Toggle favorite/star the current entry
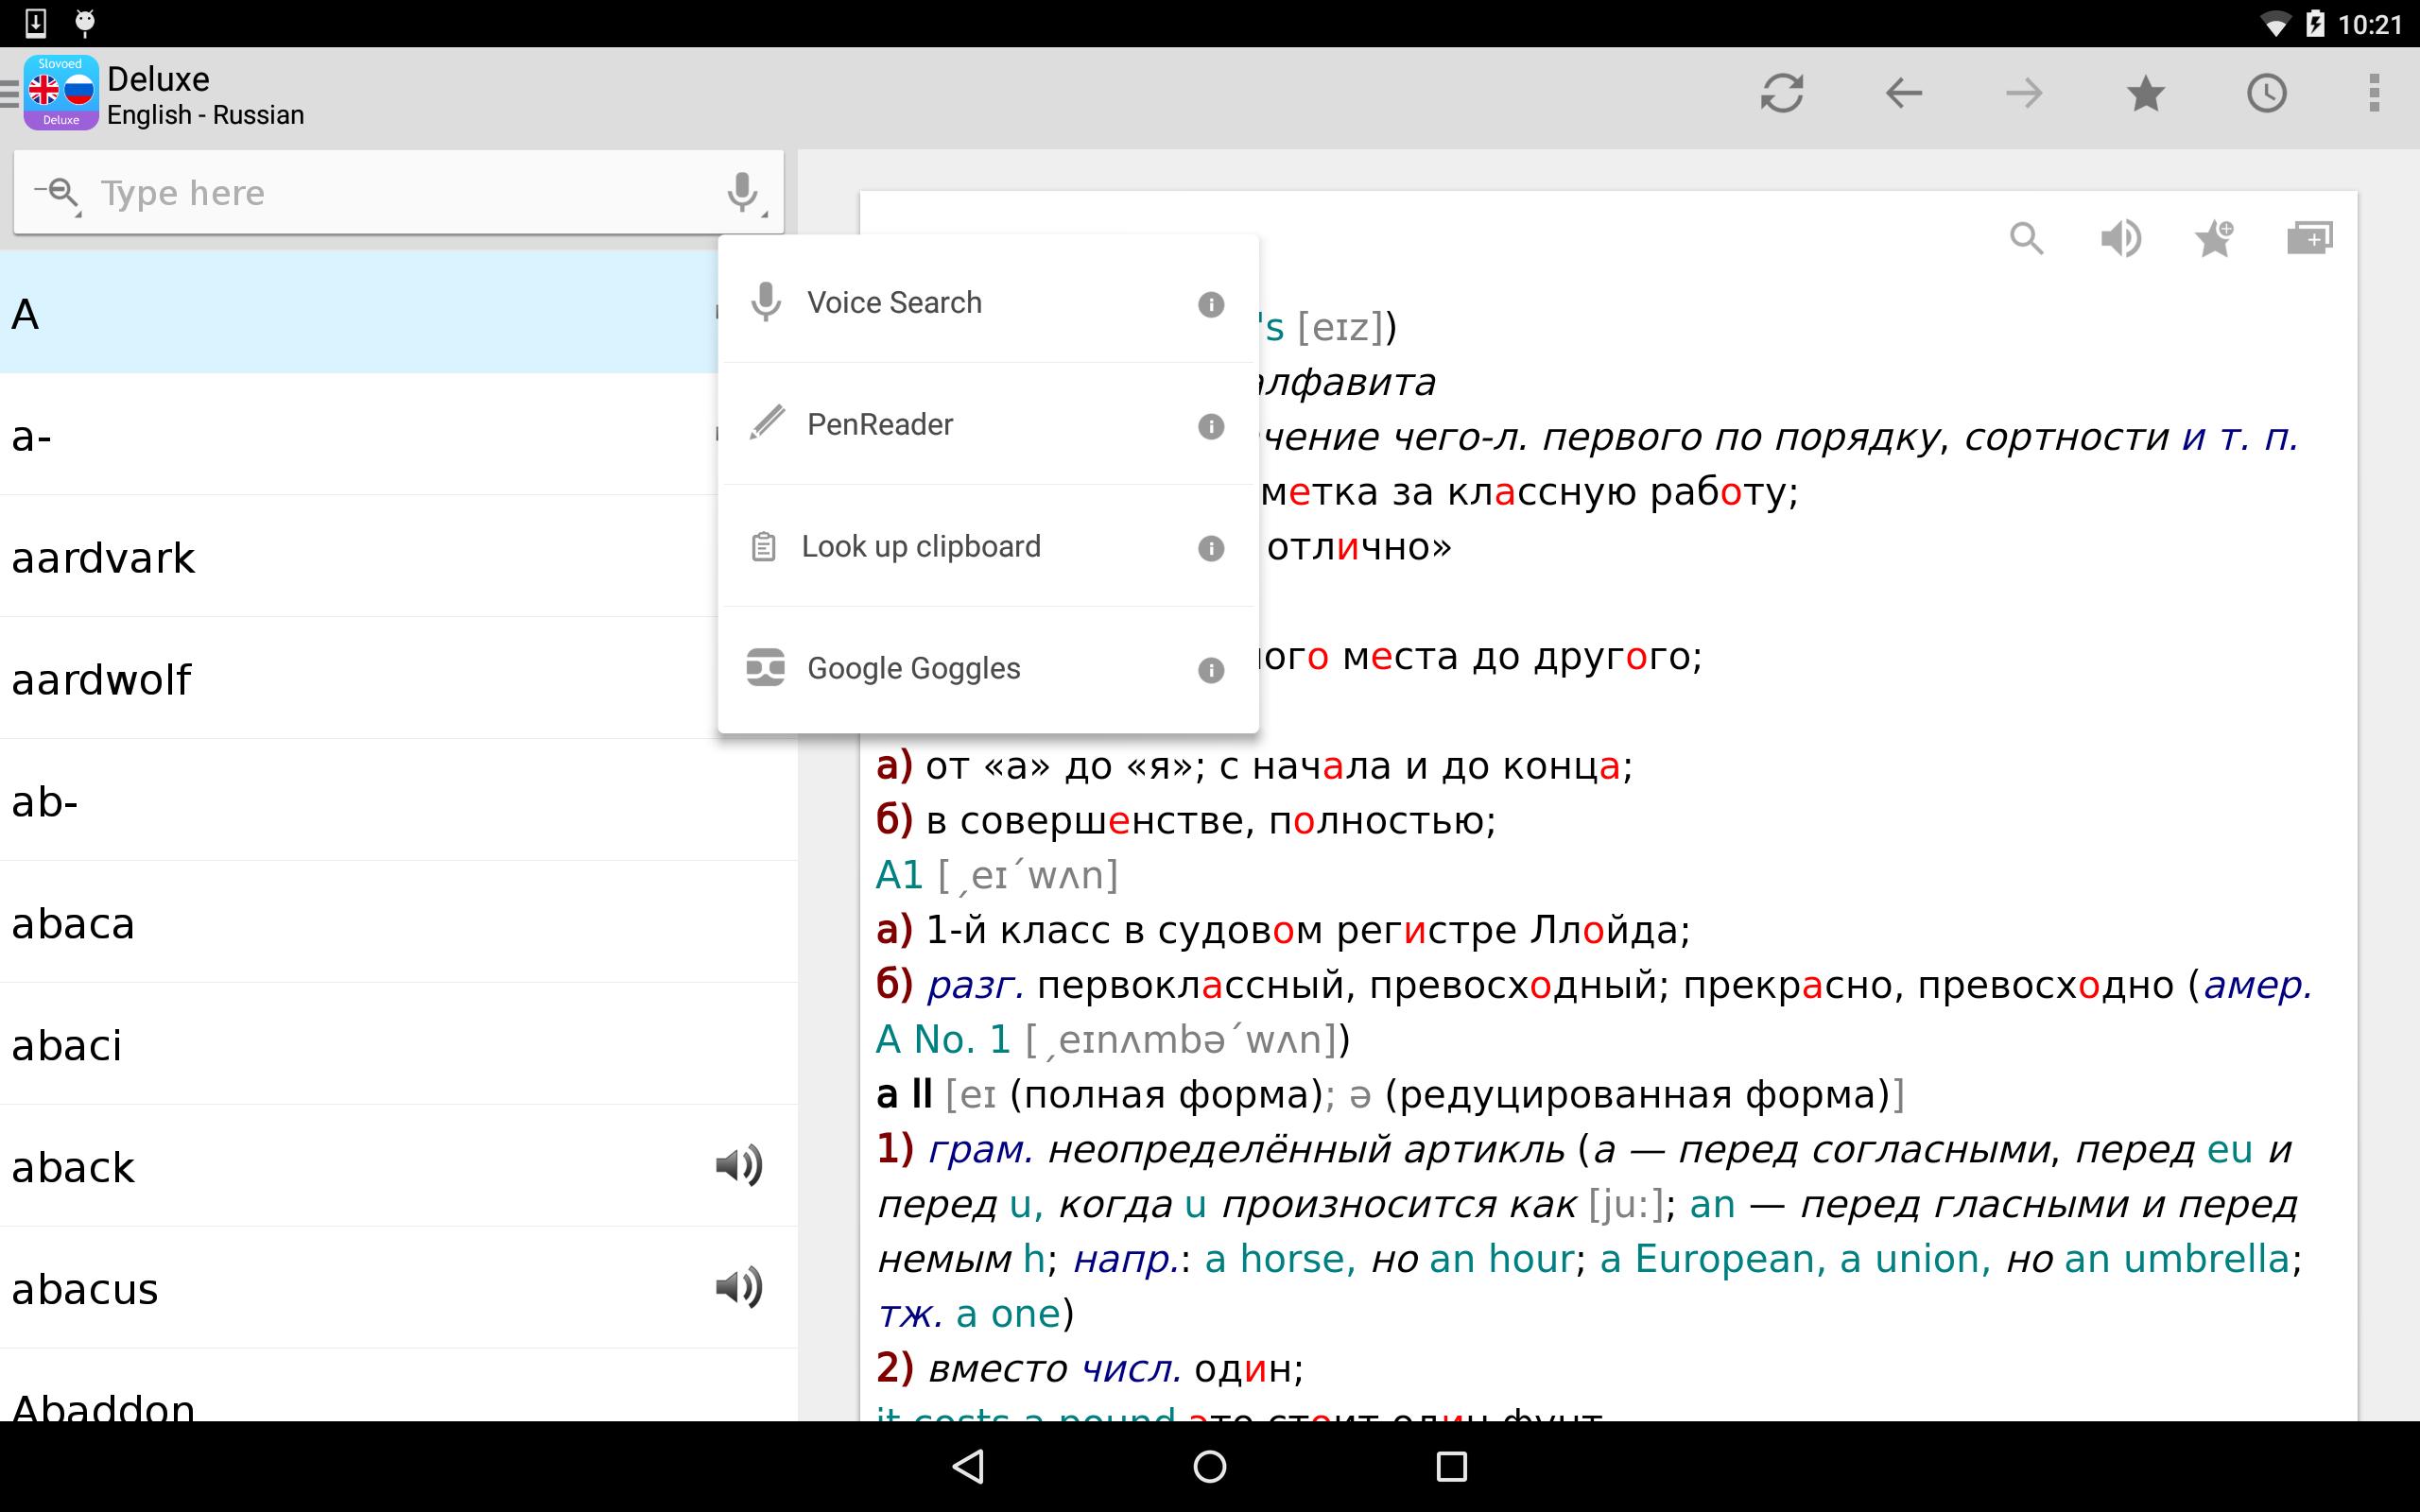The height and width of the screenshot is (1512, 2420). point(2216,239)
